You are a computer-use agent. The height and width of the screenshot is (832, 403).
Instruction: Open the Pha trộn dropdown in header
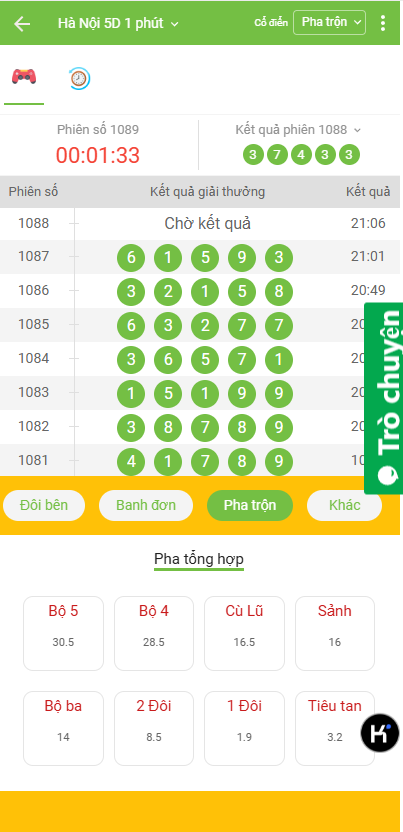329,22
